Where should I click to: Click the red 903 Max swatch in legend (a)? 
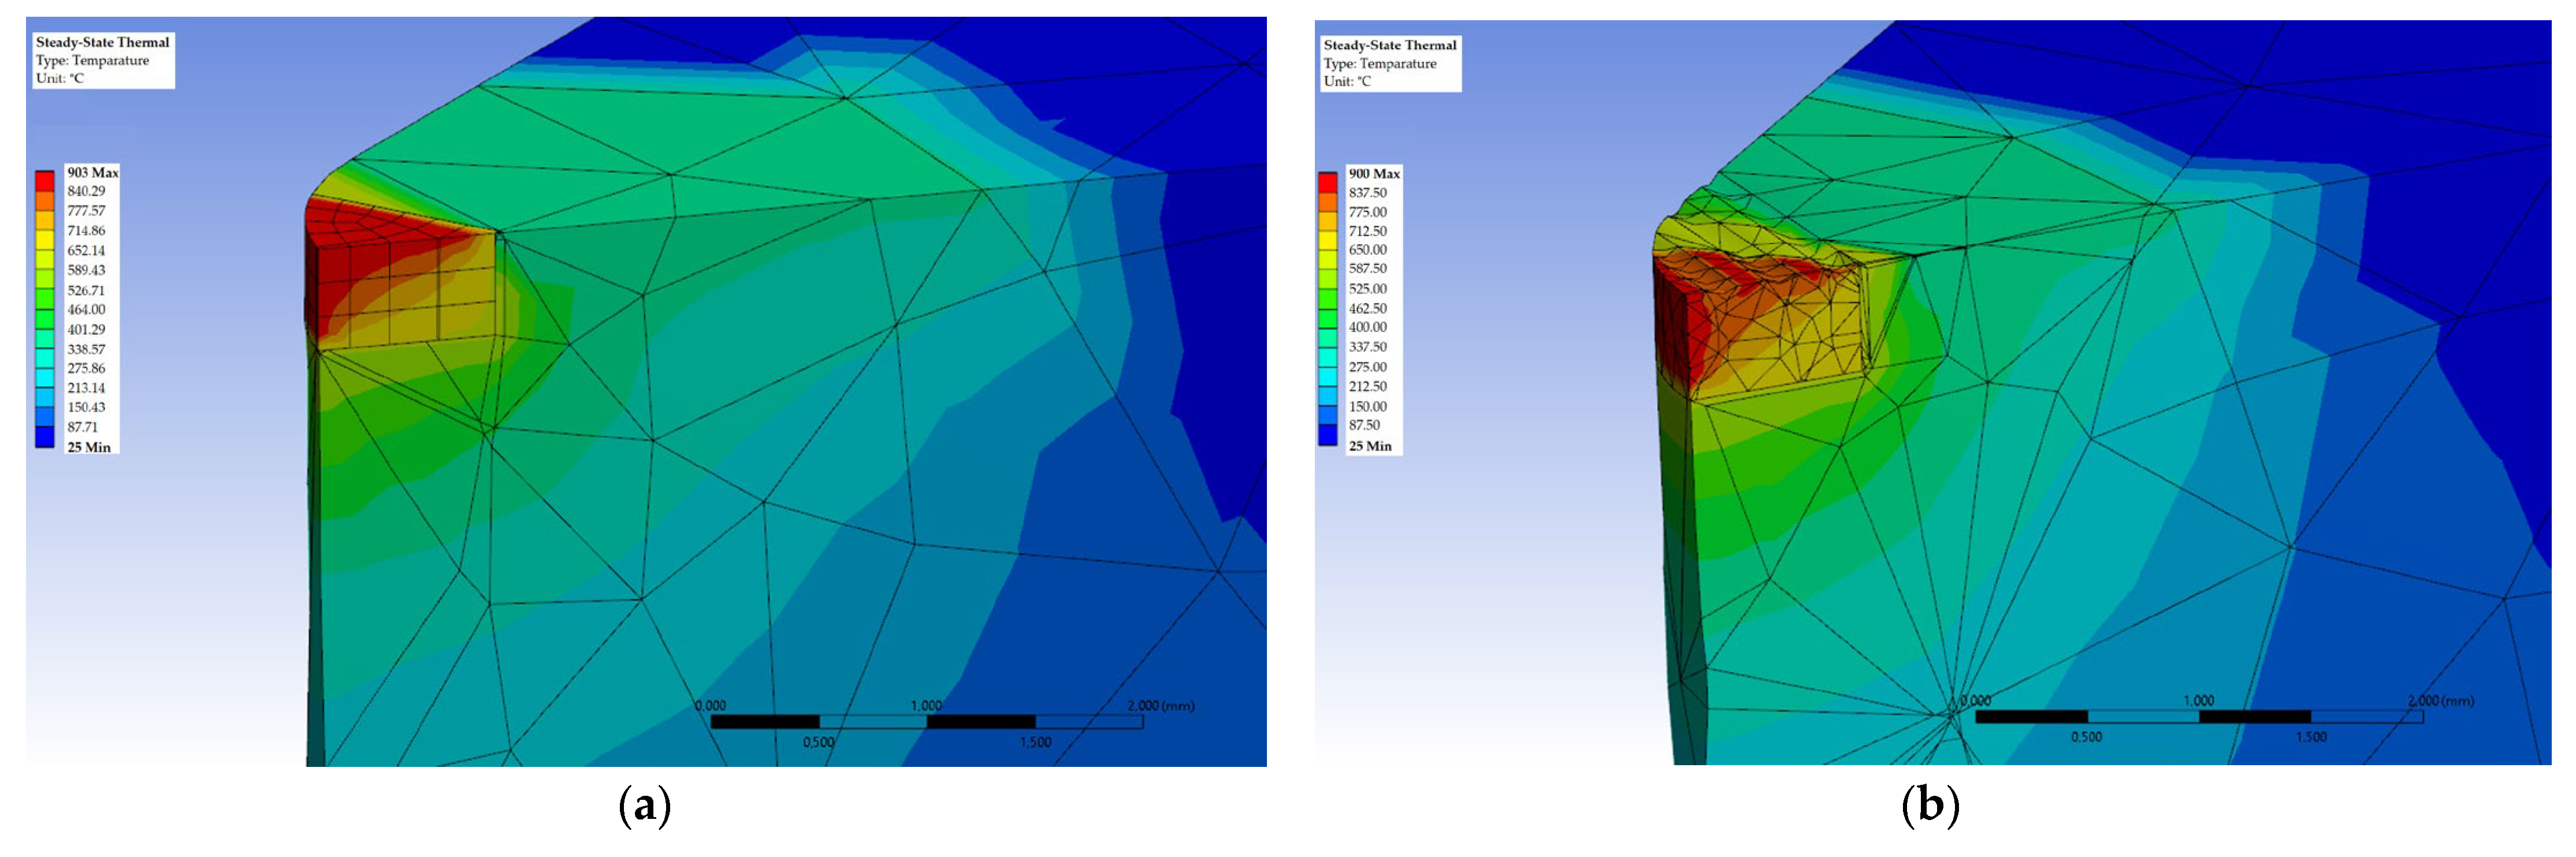coord(45,181)
